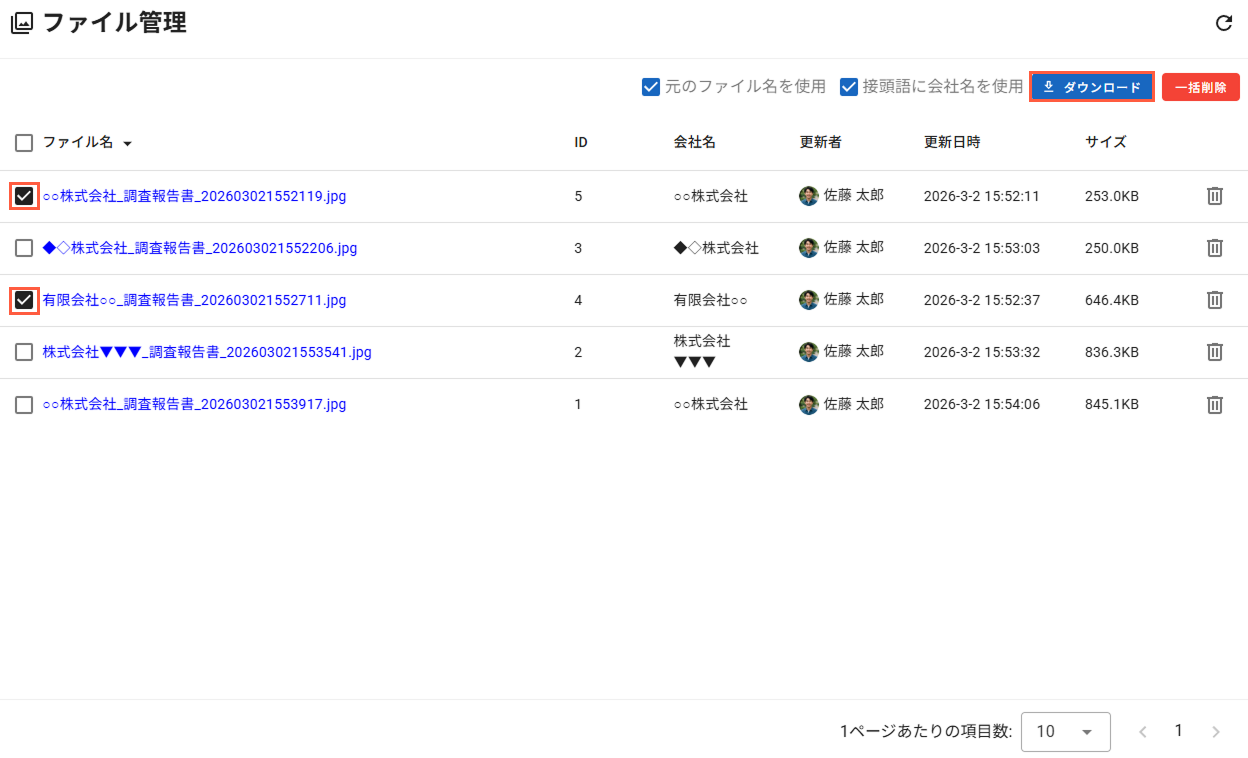Click the refresh icon at top right
Viewport: 1248px width, 758px height.
[1223, 23]
